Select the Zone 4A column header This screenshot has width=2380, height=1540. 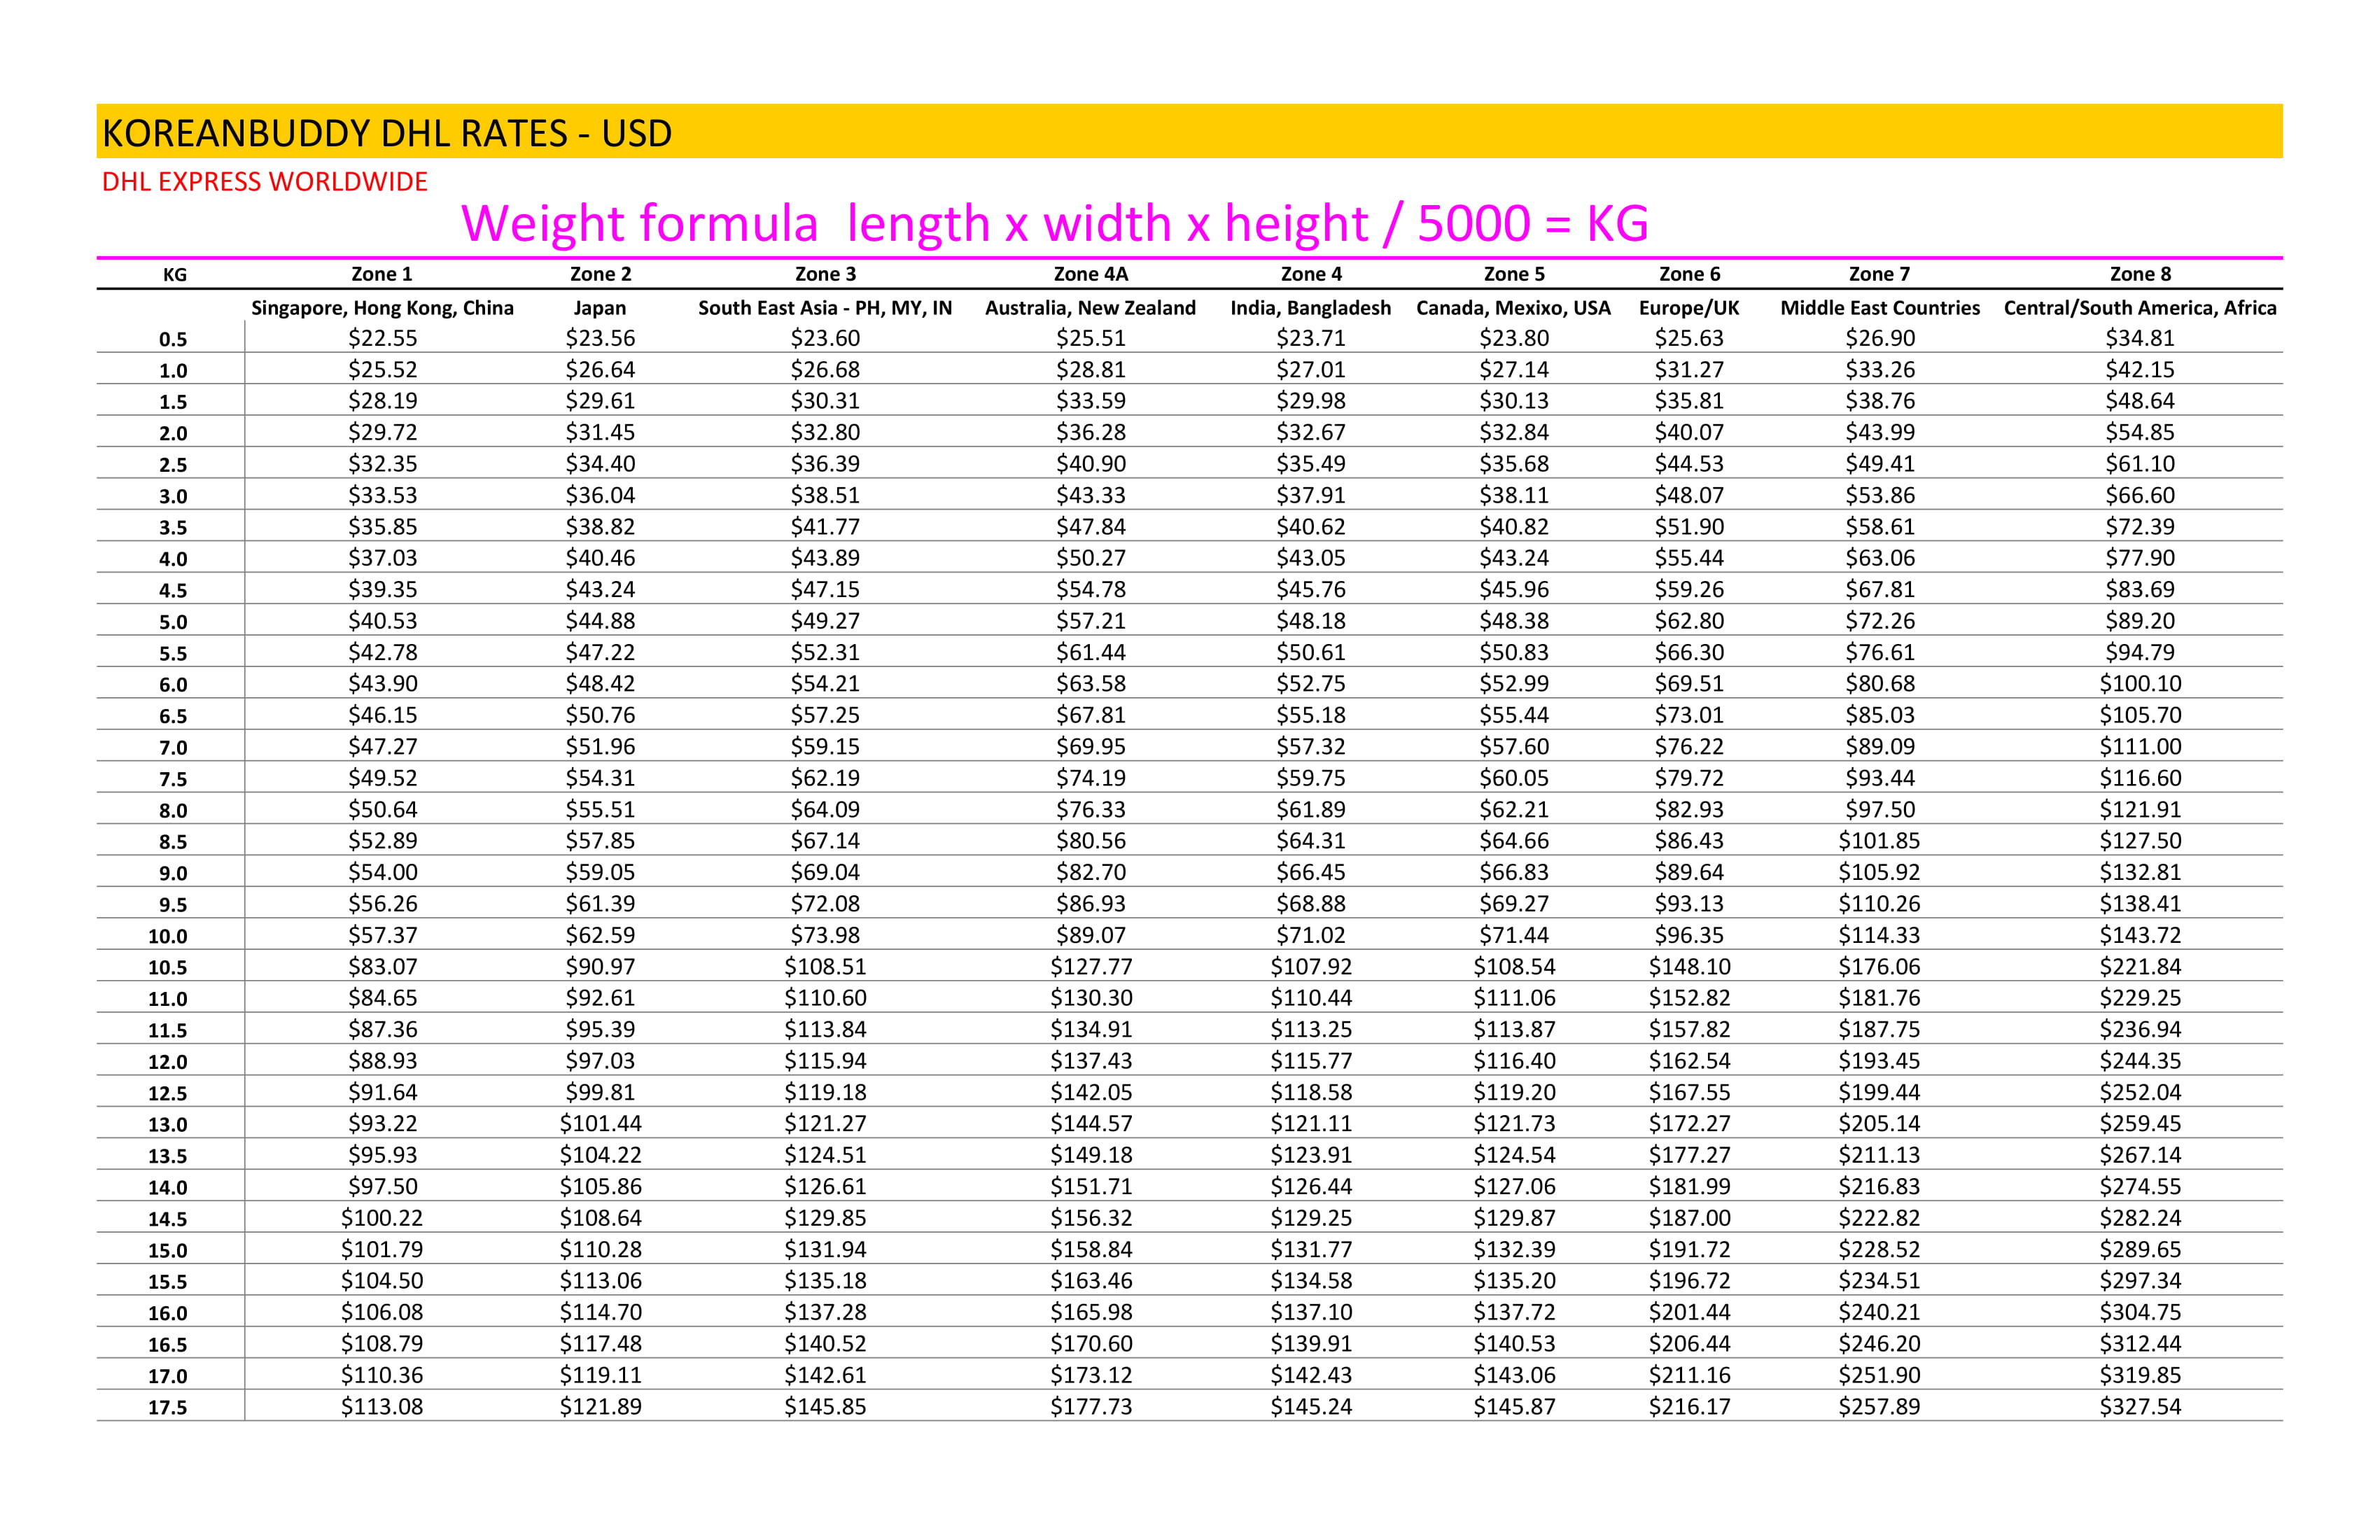[x=1090, y=274]
